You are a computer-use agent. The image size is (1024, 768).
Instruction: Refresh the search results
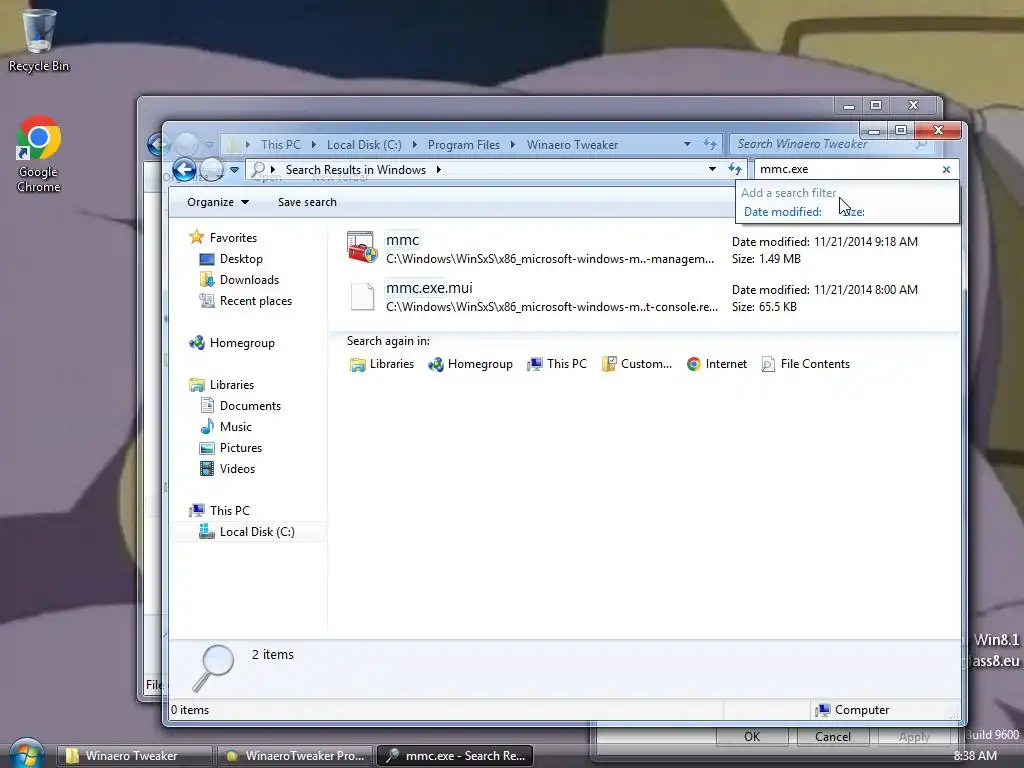click(735, 169)
